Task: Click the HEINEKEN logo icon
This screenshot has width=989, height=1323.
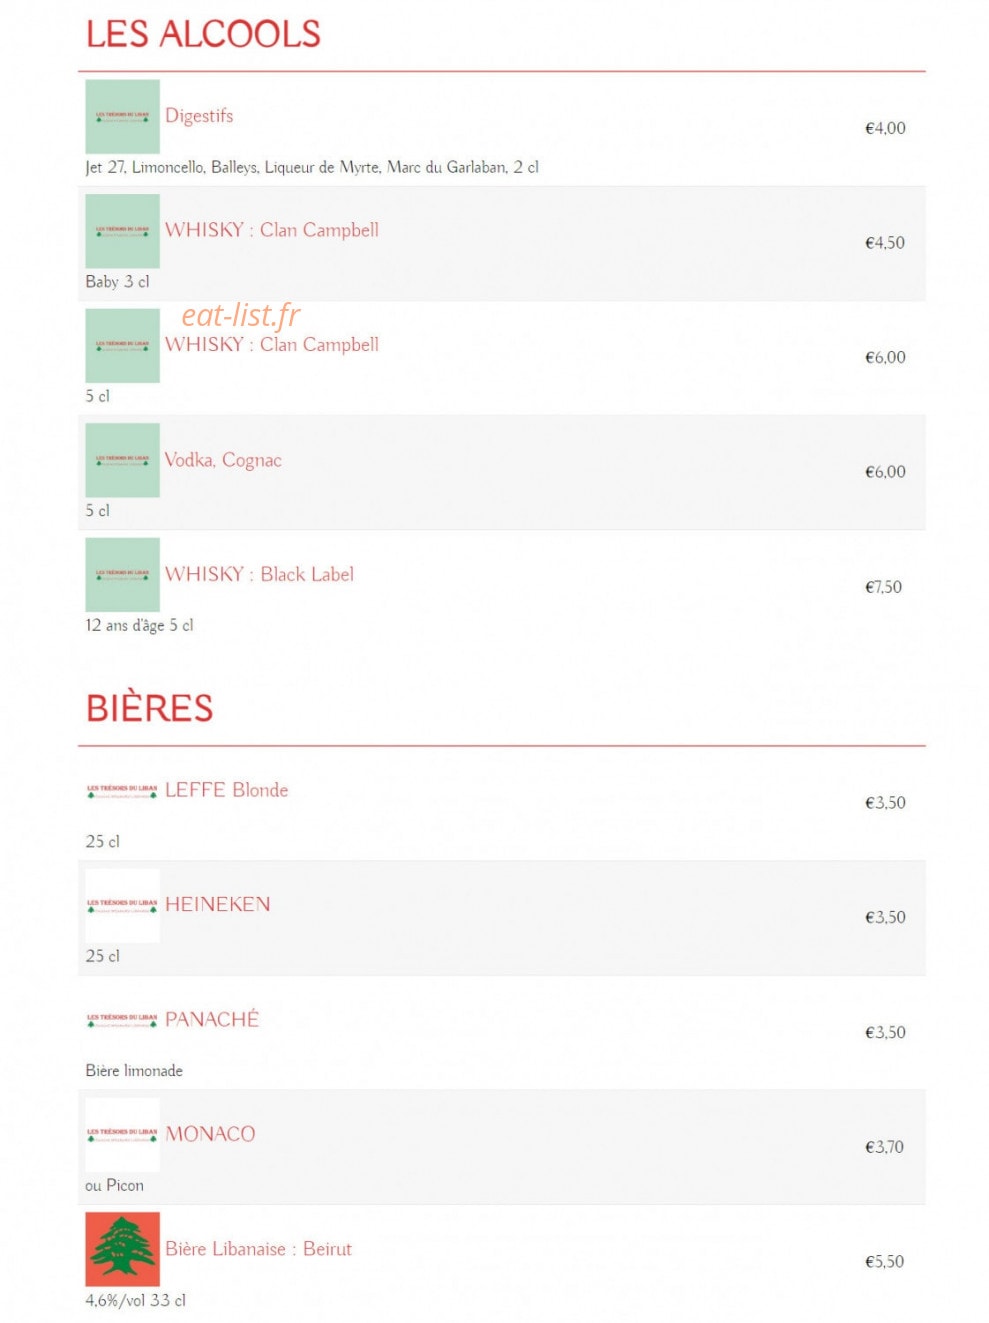Action: (x=122, y=905)
